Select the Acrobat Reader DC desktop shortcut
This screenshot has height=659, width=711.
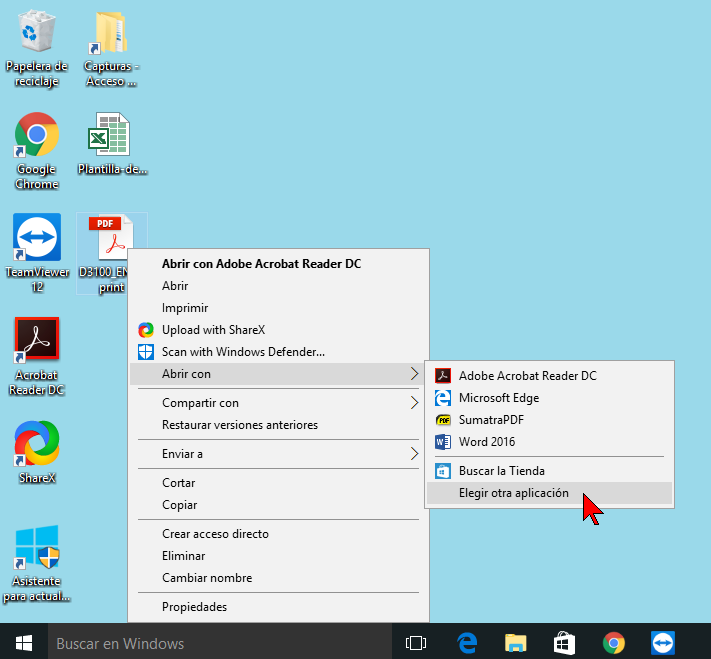point(37,356)
